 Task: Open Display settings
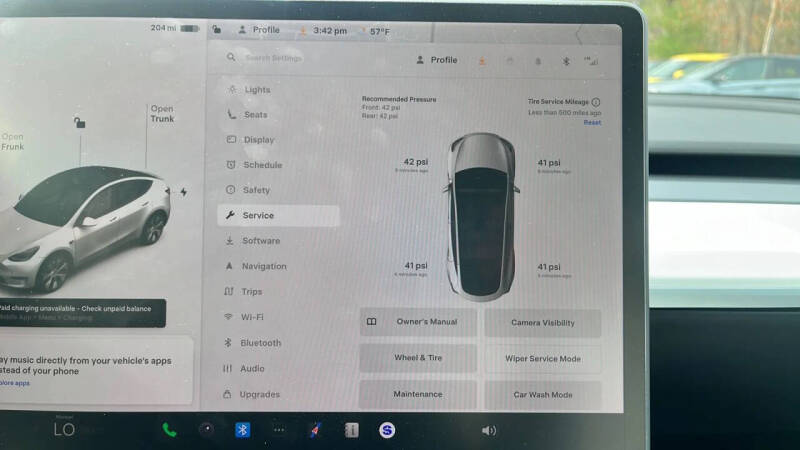(x=259, y=140)
